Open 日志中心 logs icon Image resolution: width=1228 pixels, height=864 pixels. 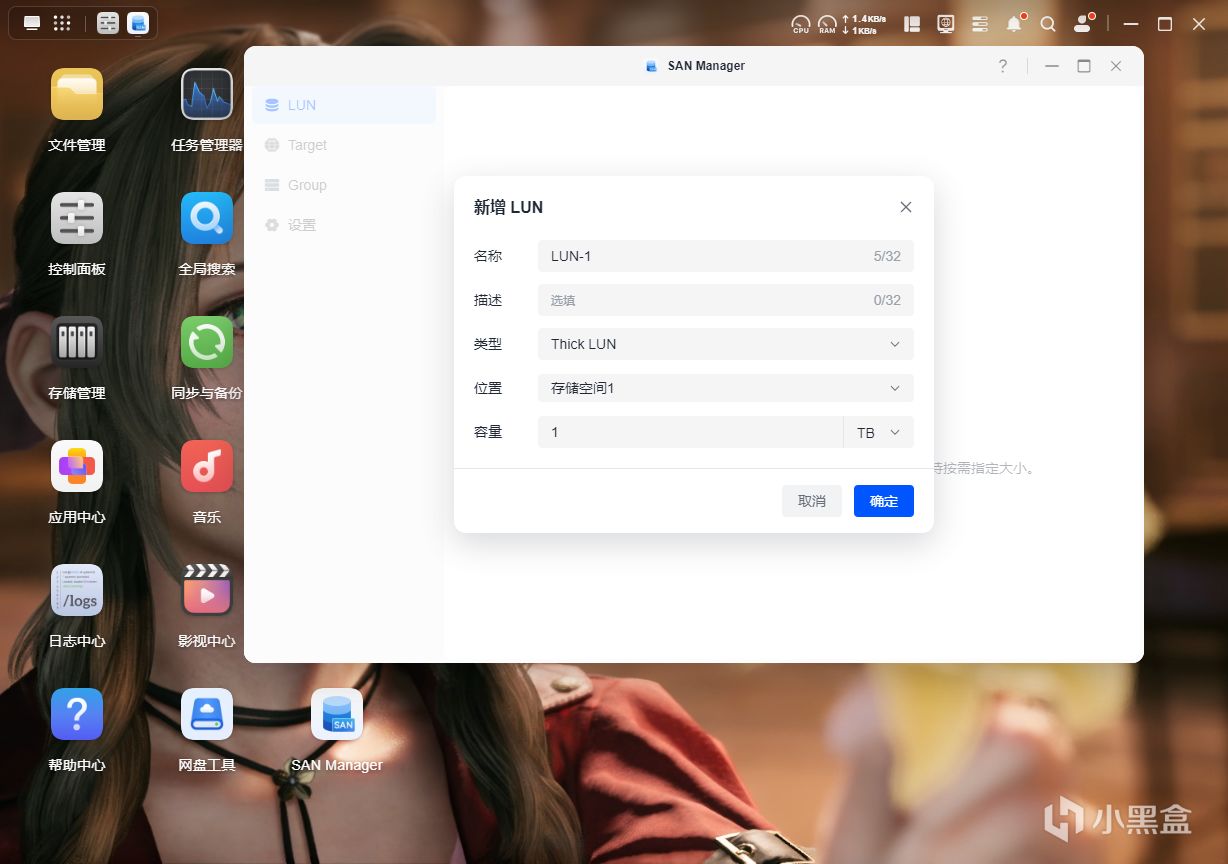(77, 590)
